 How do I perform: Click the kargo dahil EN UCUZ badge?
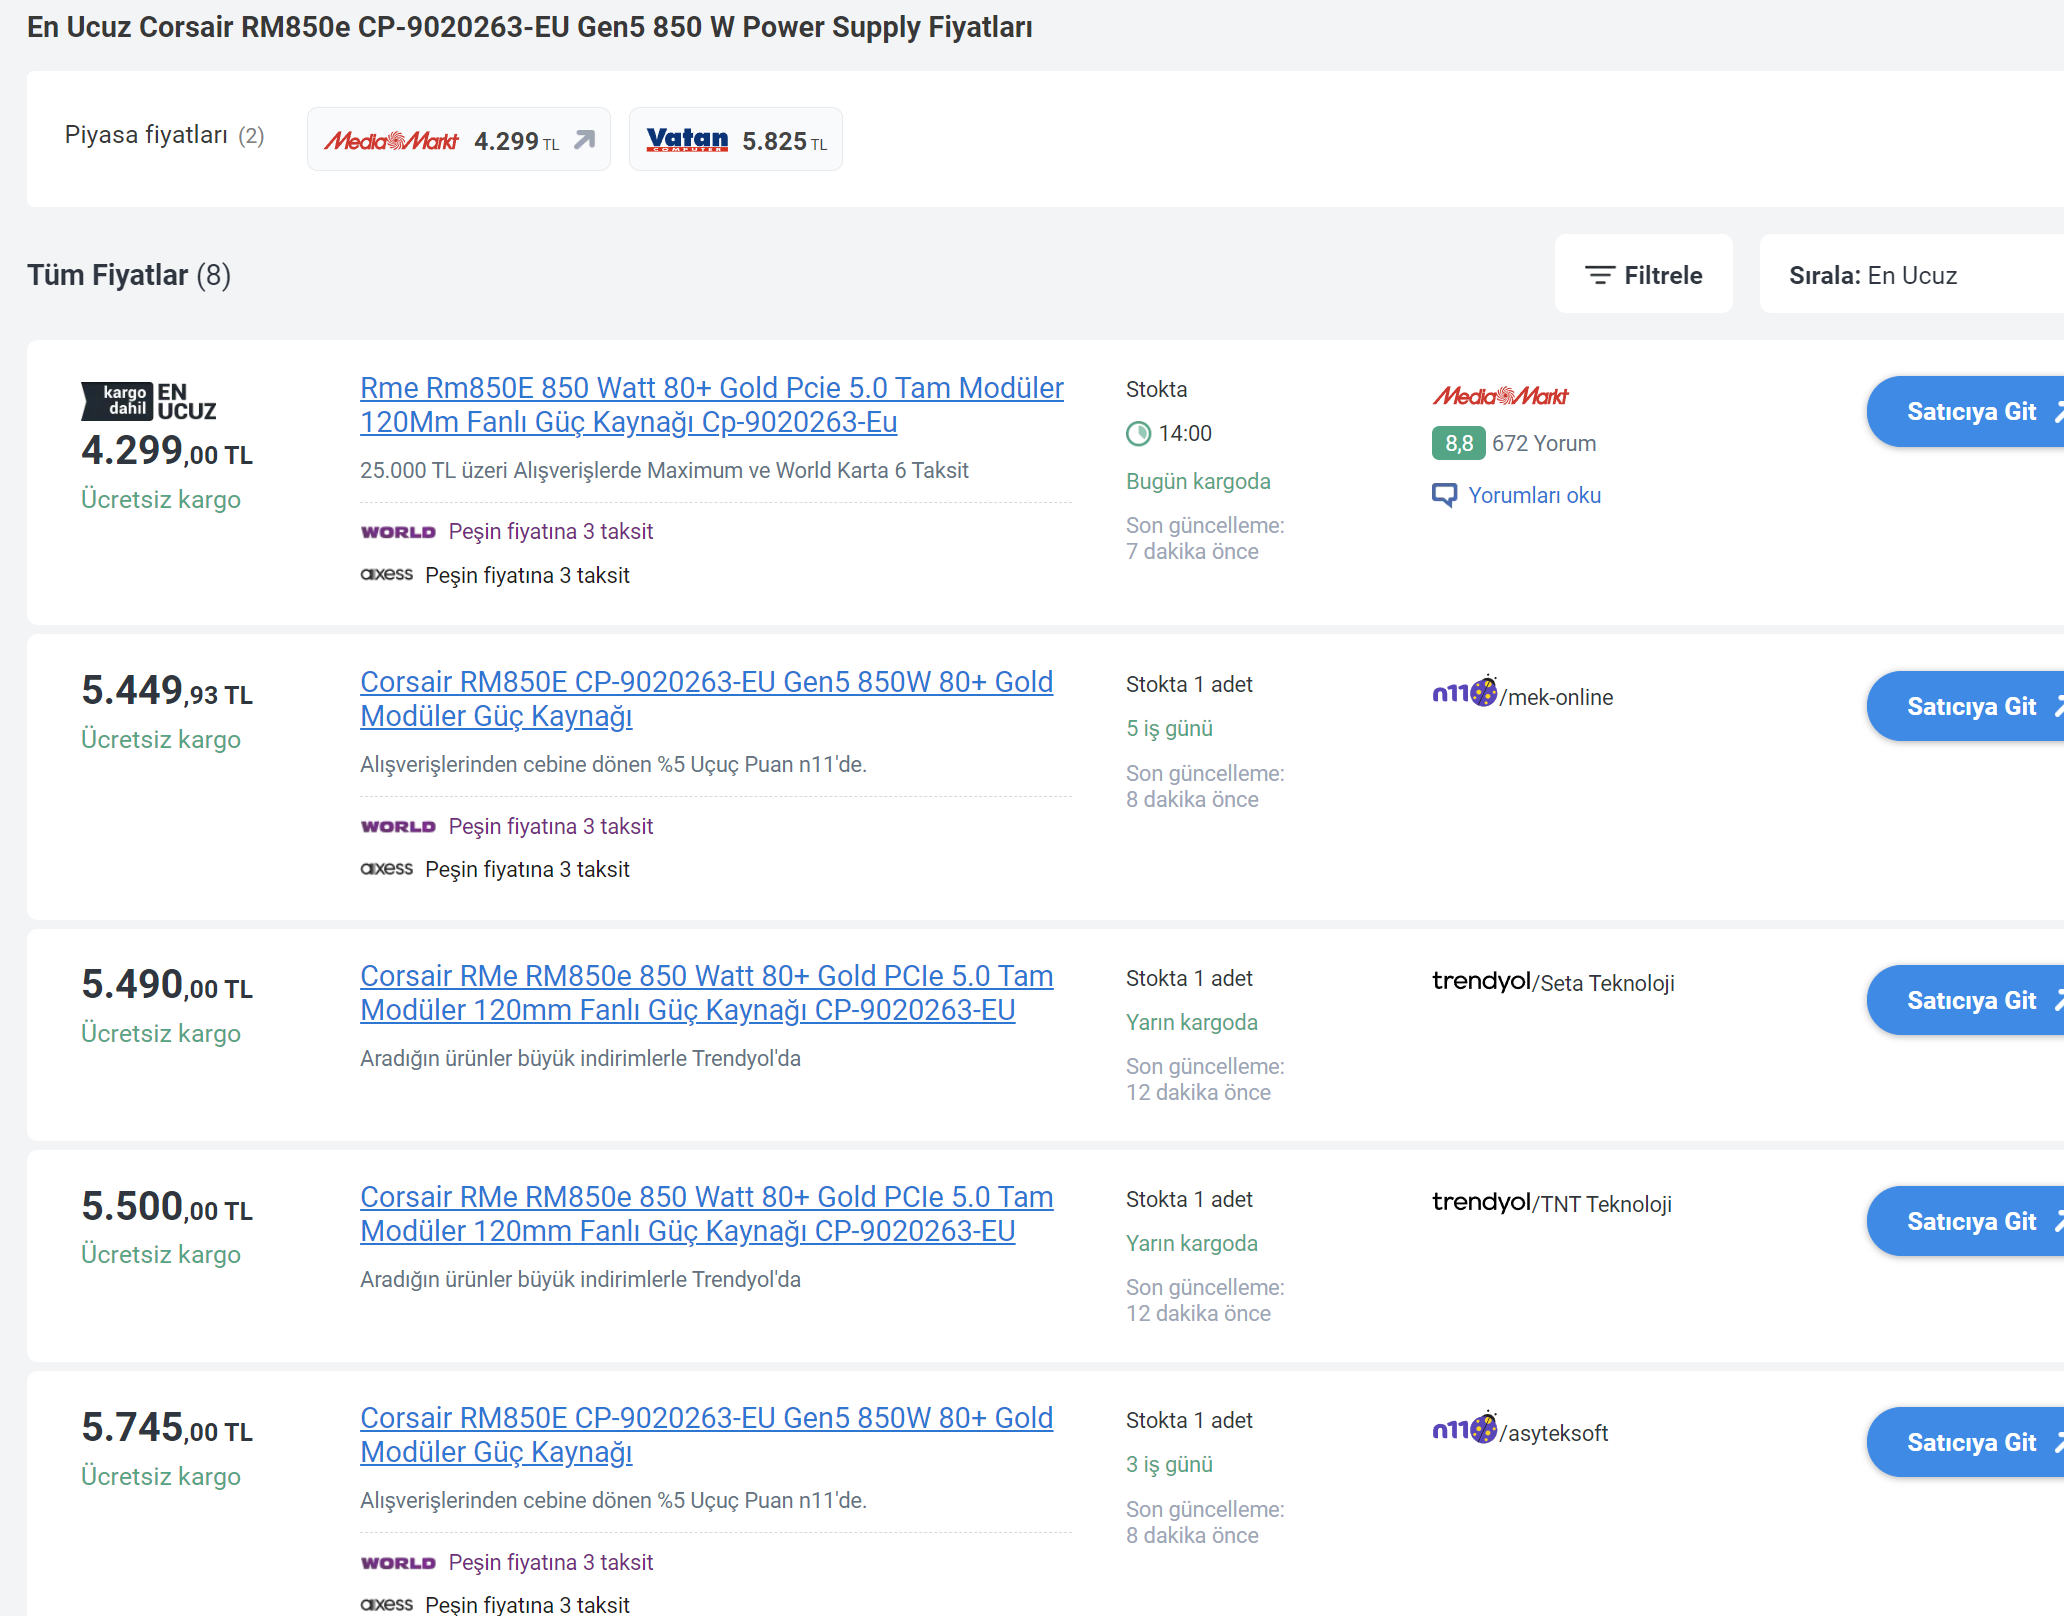click(148, 401)
